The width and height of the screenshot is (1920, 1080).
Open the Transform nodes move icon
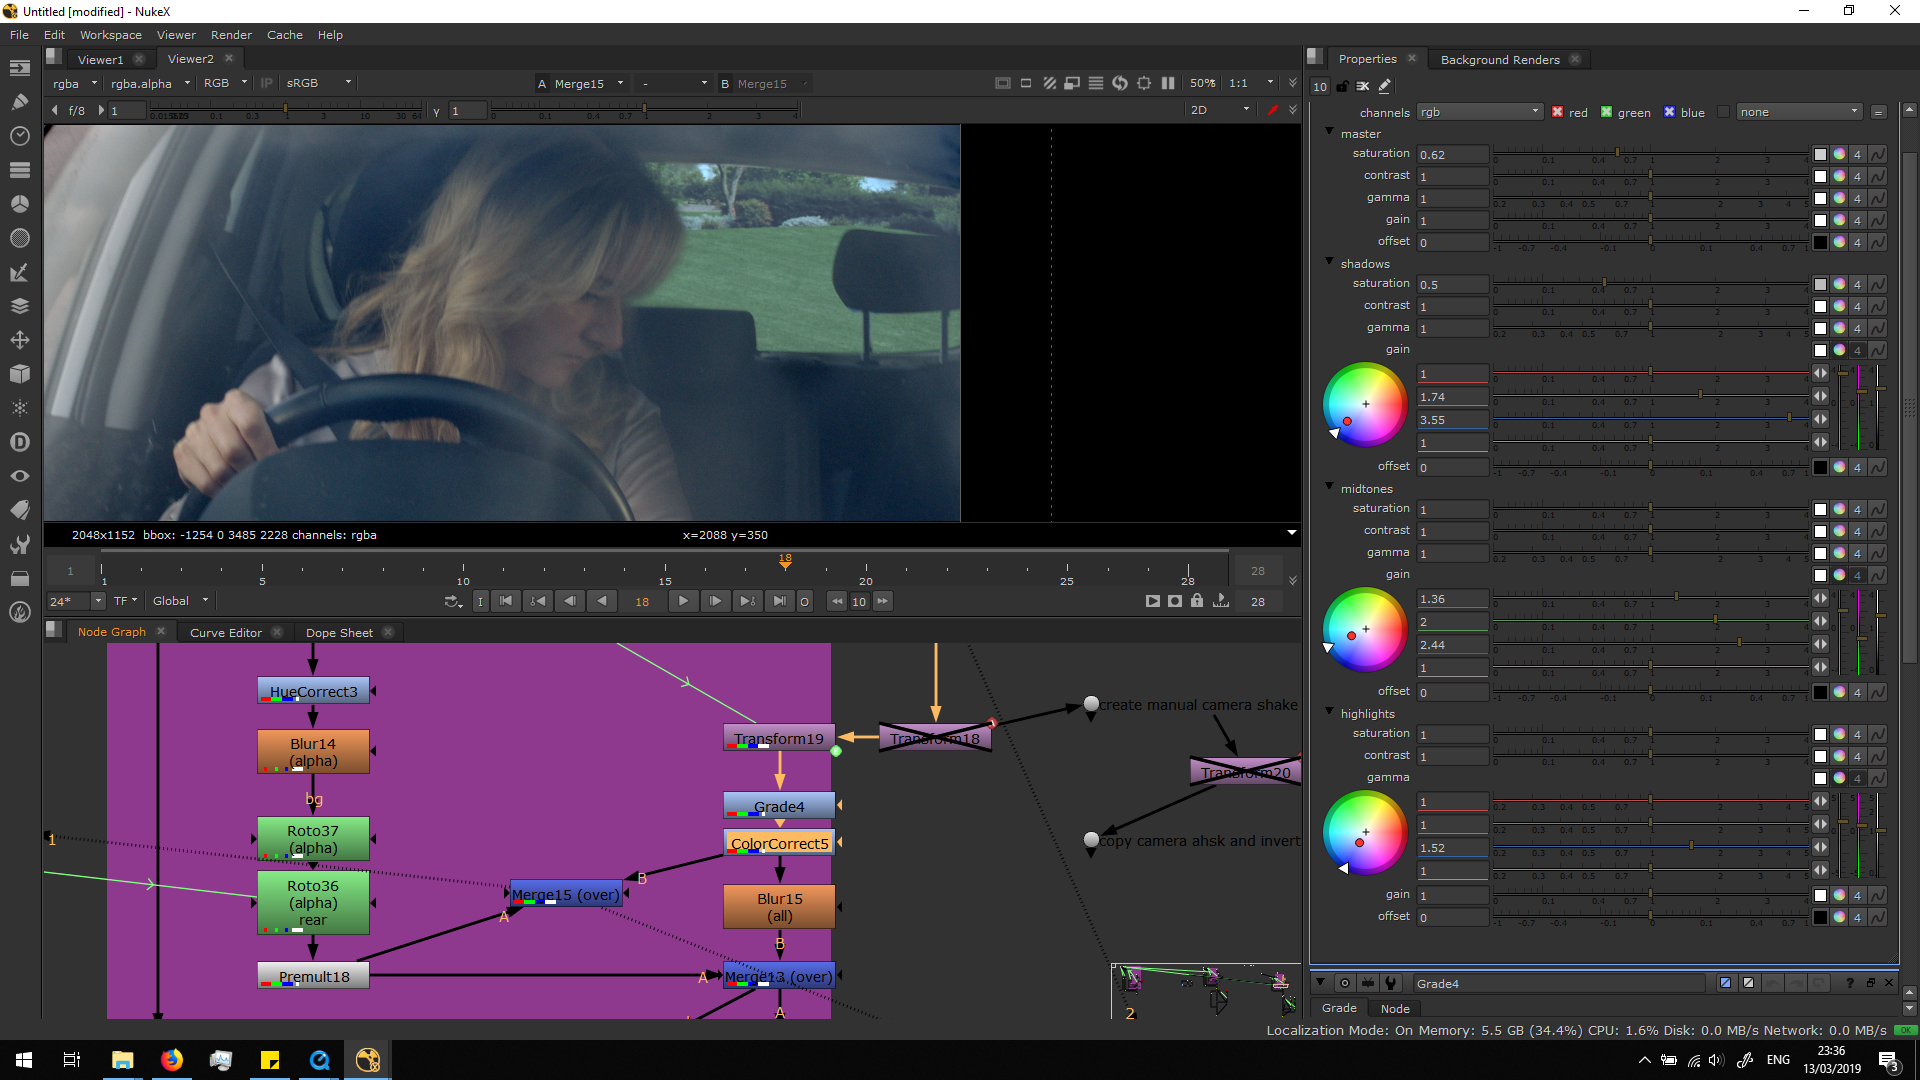click(19, 340)
